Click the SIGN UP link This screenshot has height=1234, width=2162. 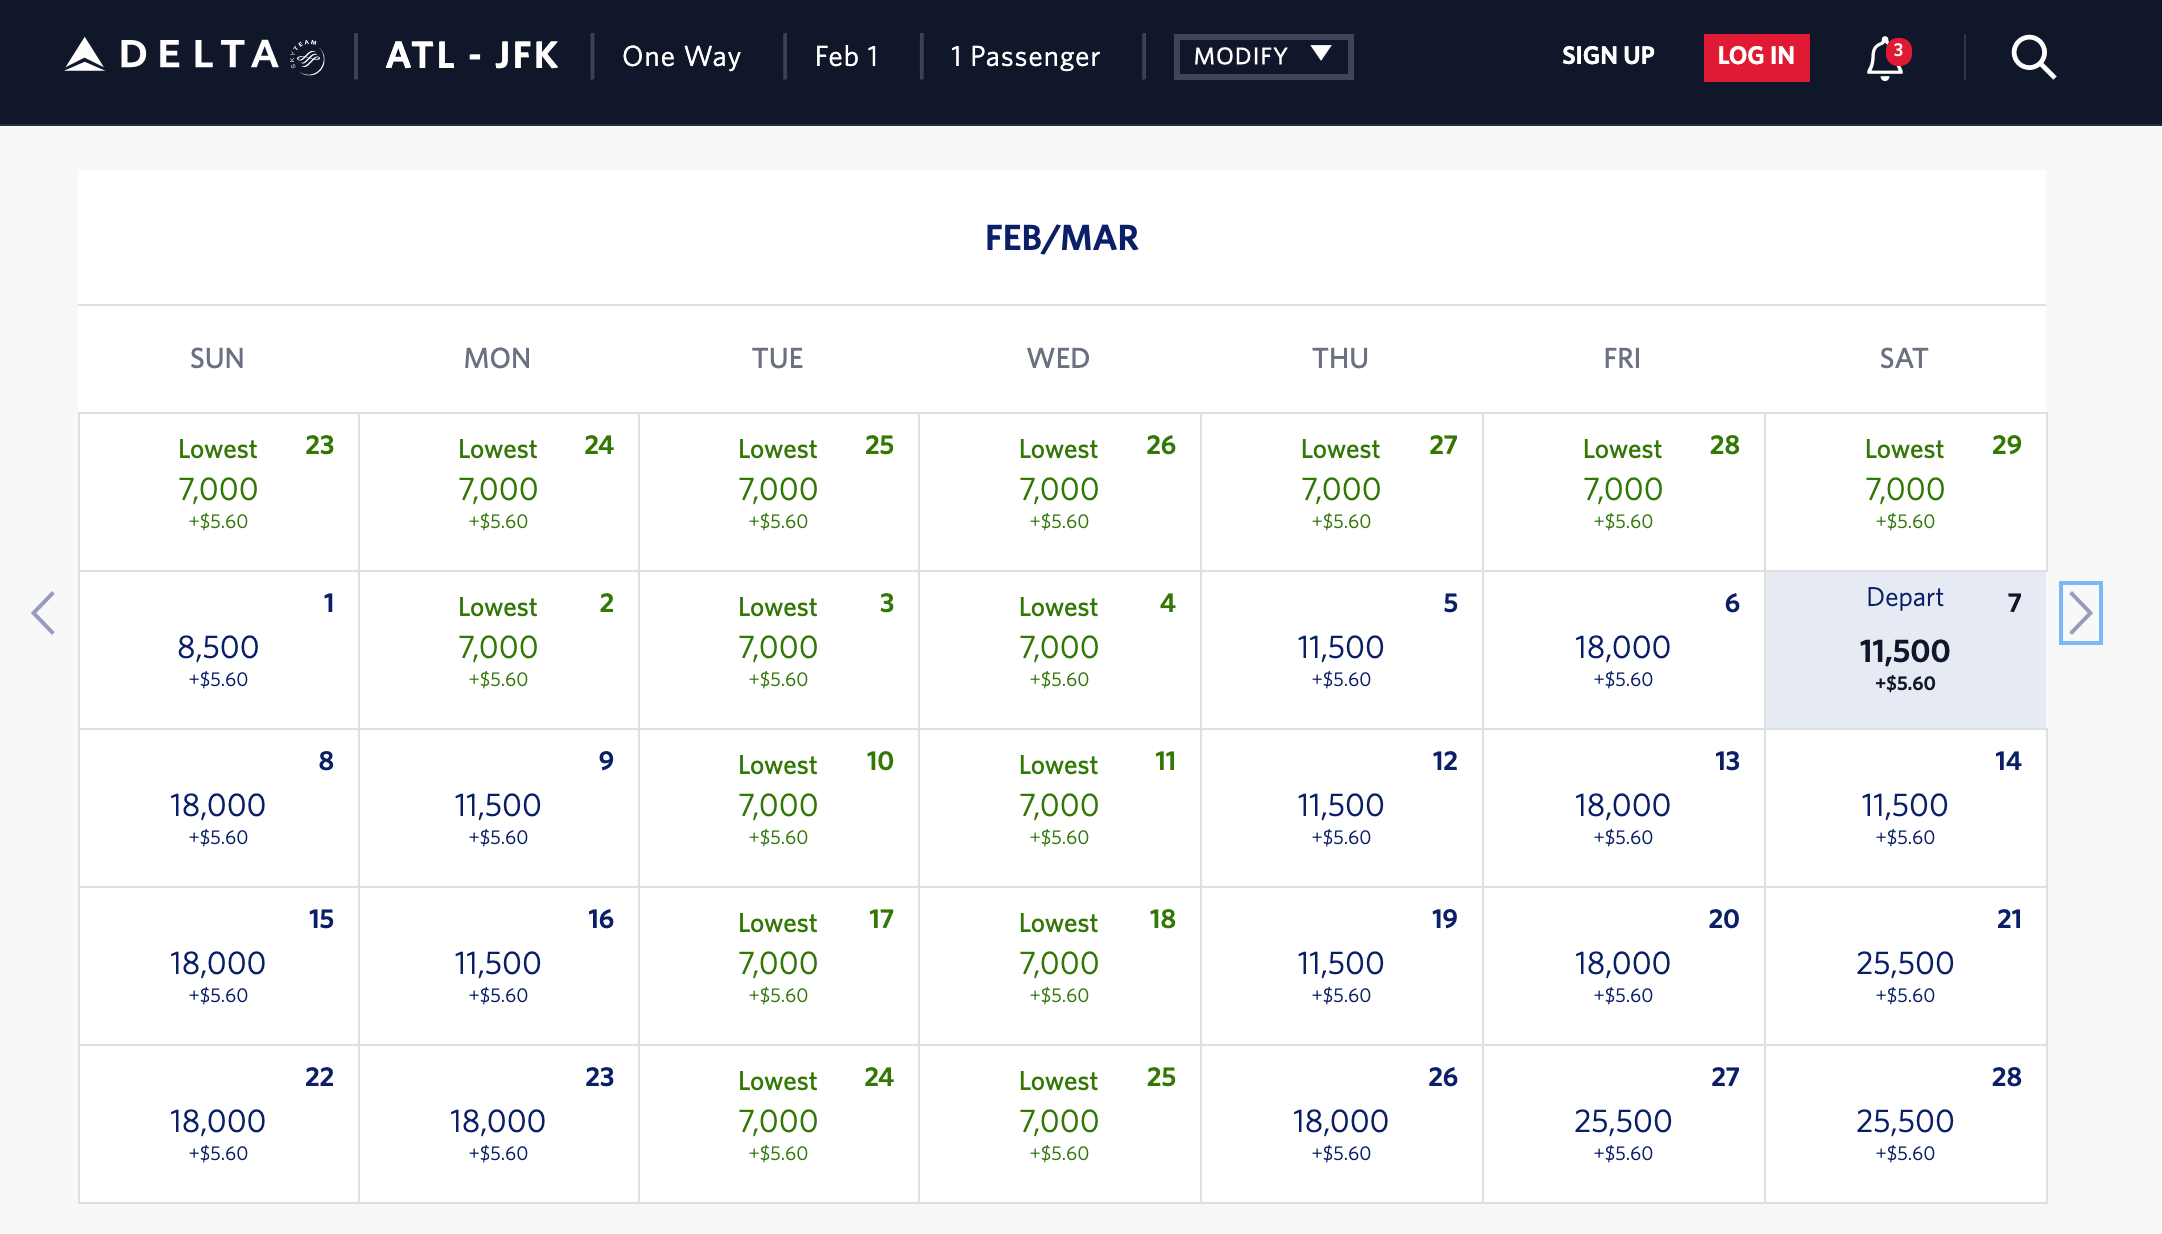point(1608,56)
